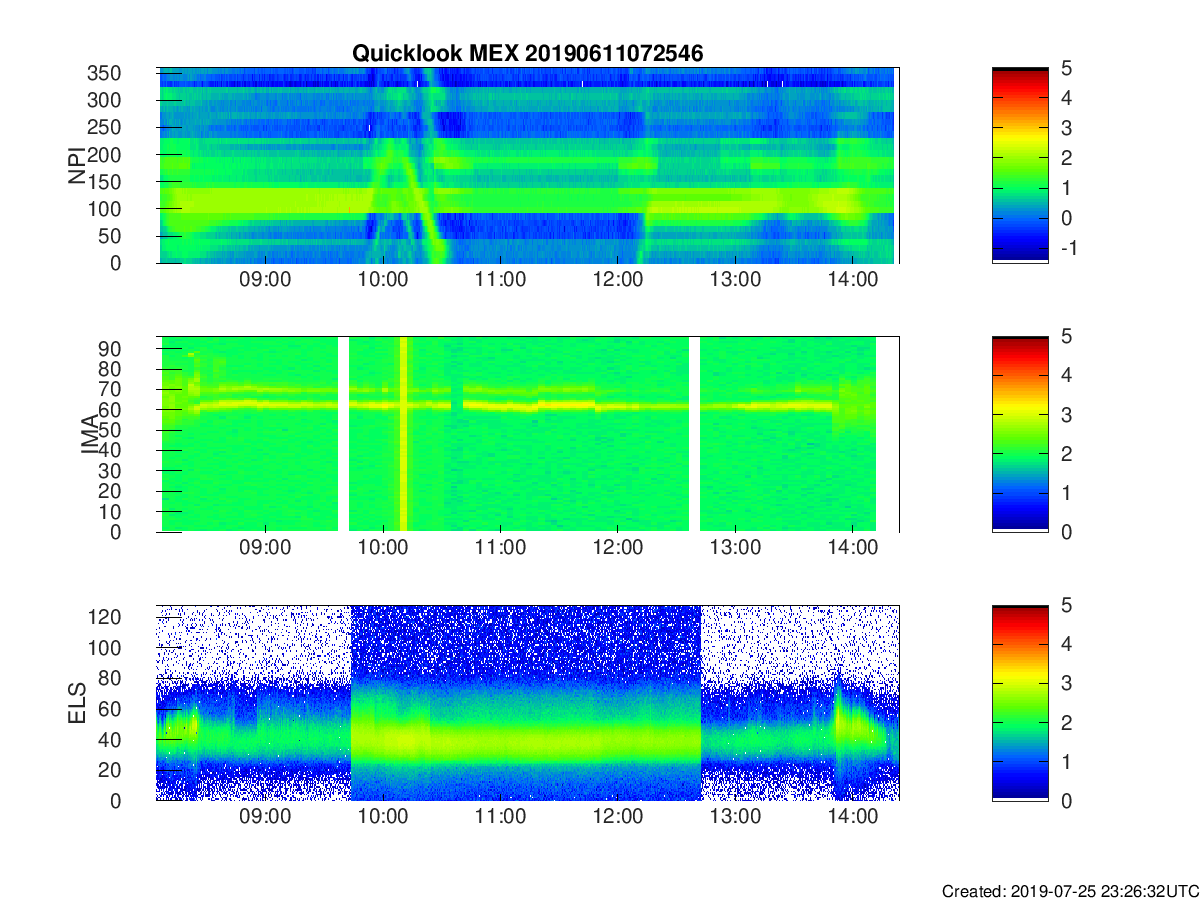Select the 09:00 tick under NPI panel

[x=265, y=281]
